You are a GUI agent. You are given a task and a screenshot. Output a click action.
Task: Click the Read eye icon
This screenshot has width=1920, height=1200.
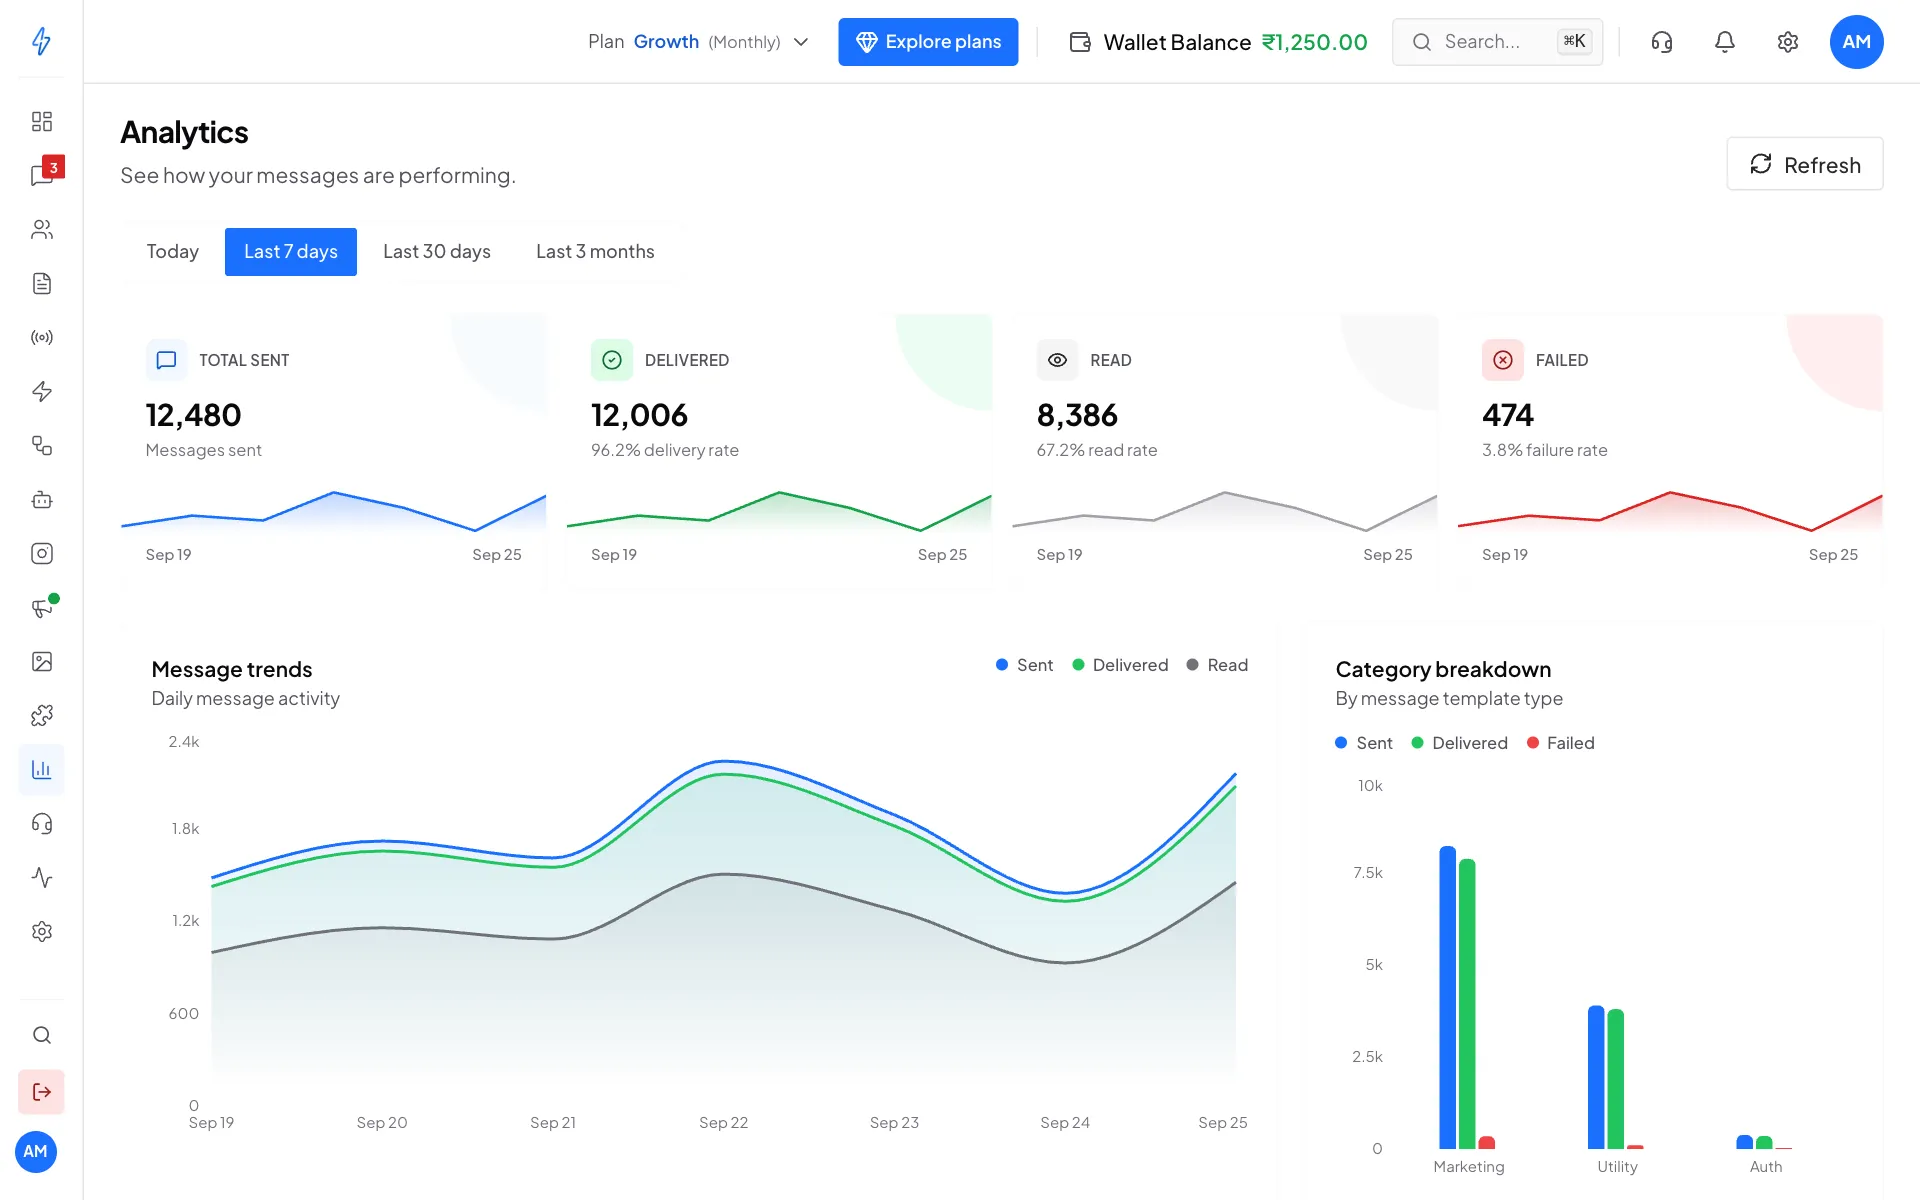click(x=1057, y=360)
